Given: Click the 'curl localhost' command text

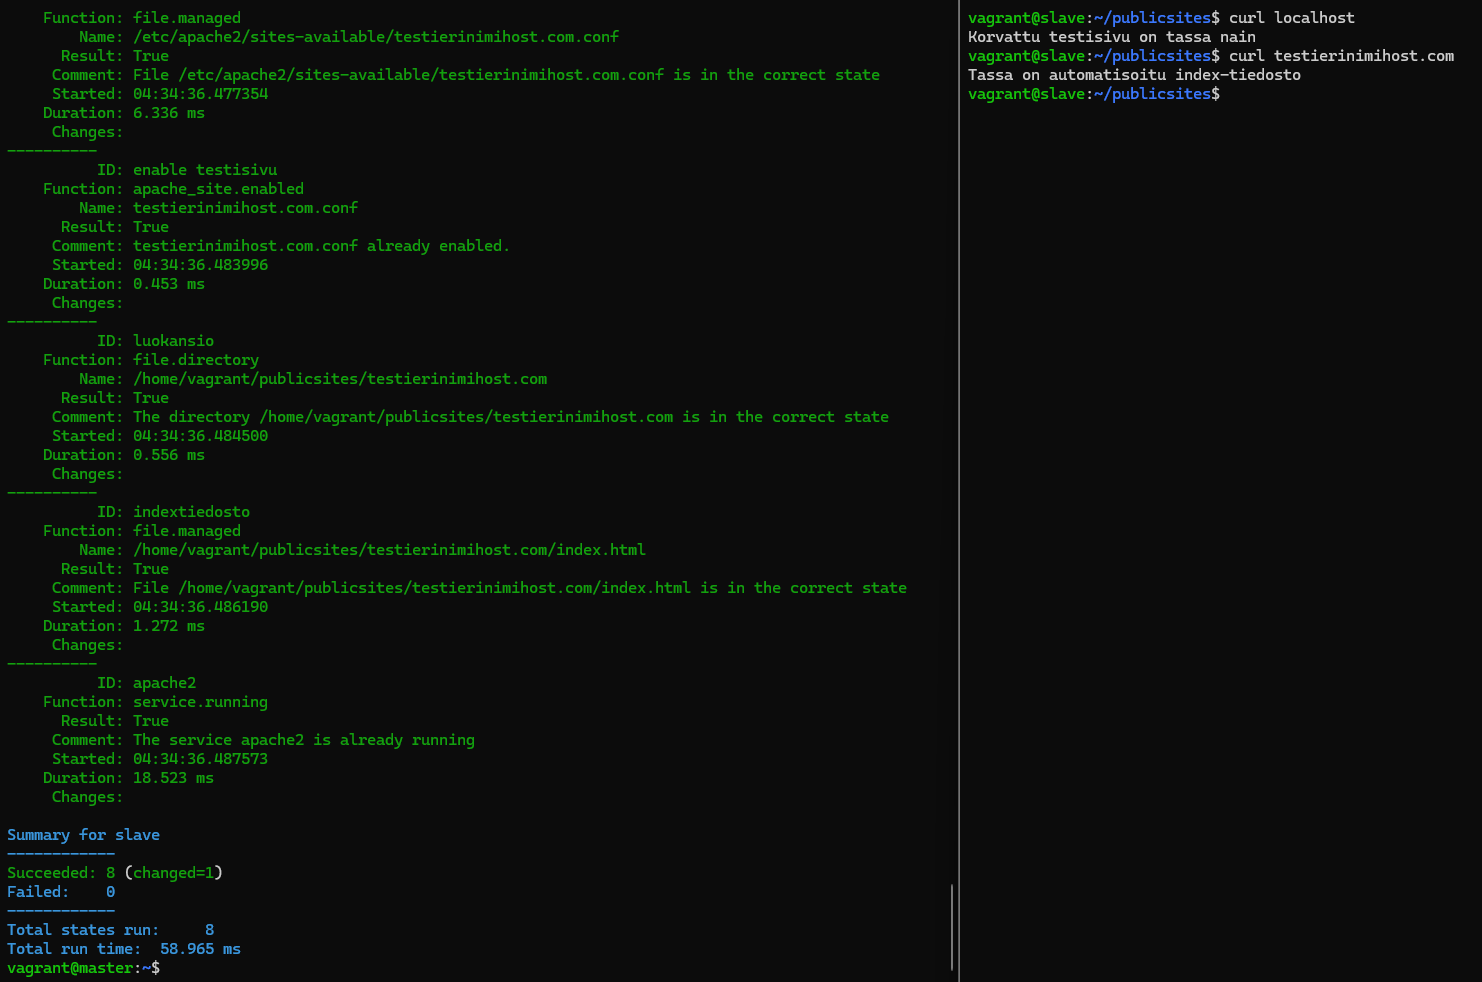Looking at the screenshot, I should (x=1291, y=18).
